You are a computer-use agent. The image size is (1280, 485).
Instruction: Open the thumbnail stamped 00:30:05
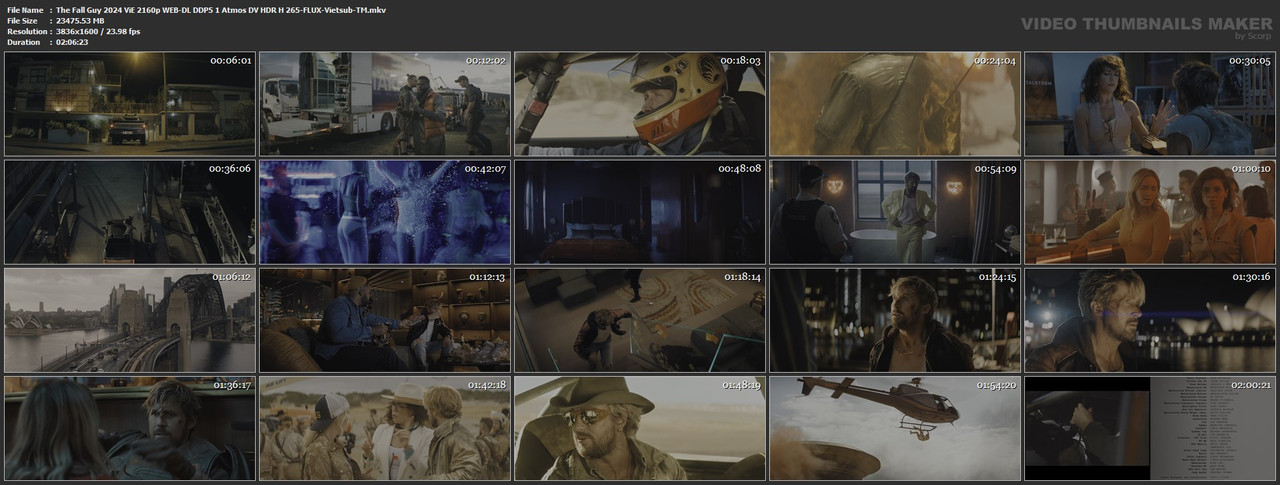coord(1149,104)
